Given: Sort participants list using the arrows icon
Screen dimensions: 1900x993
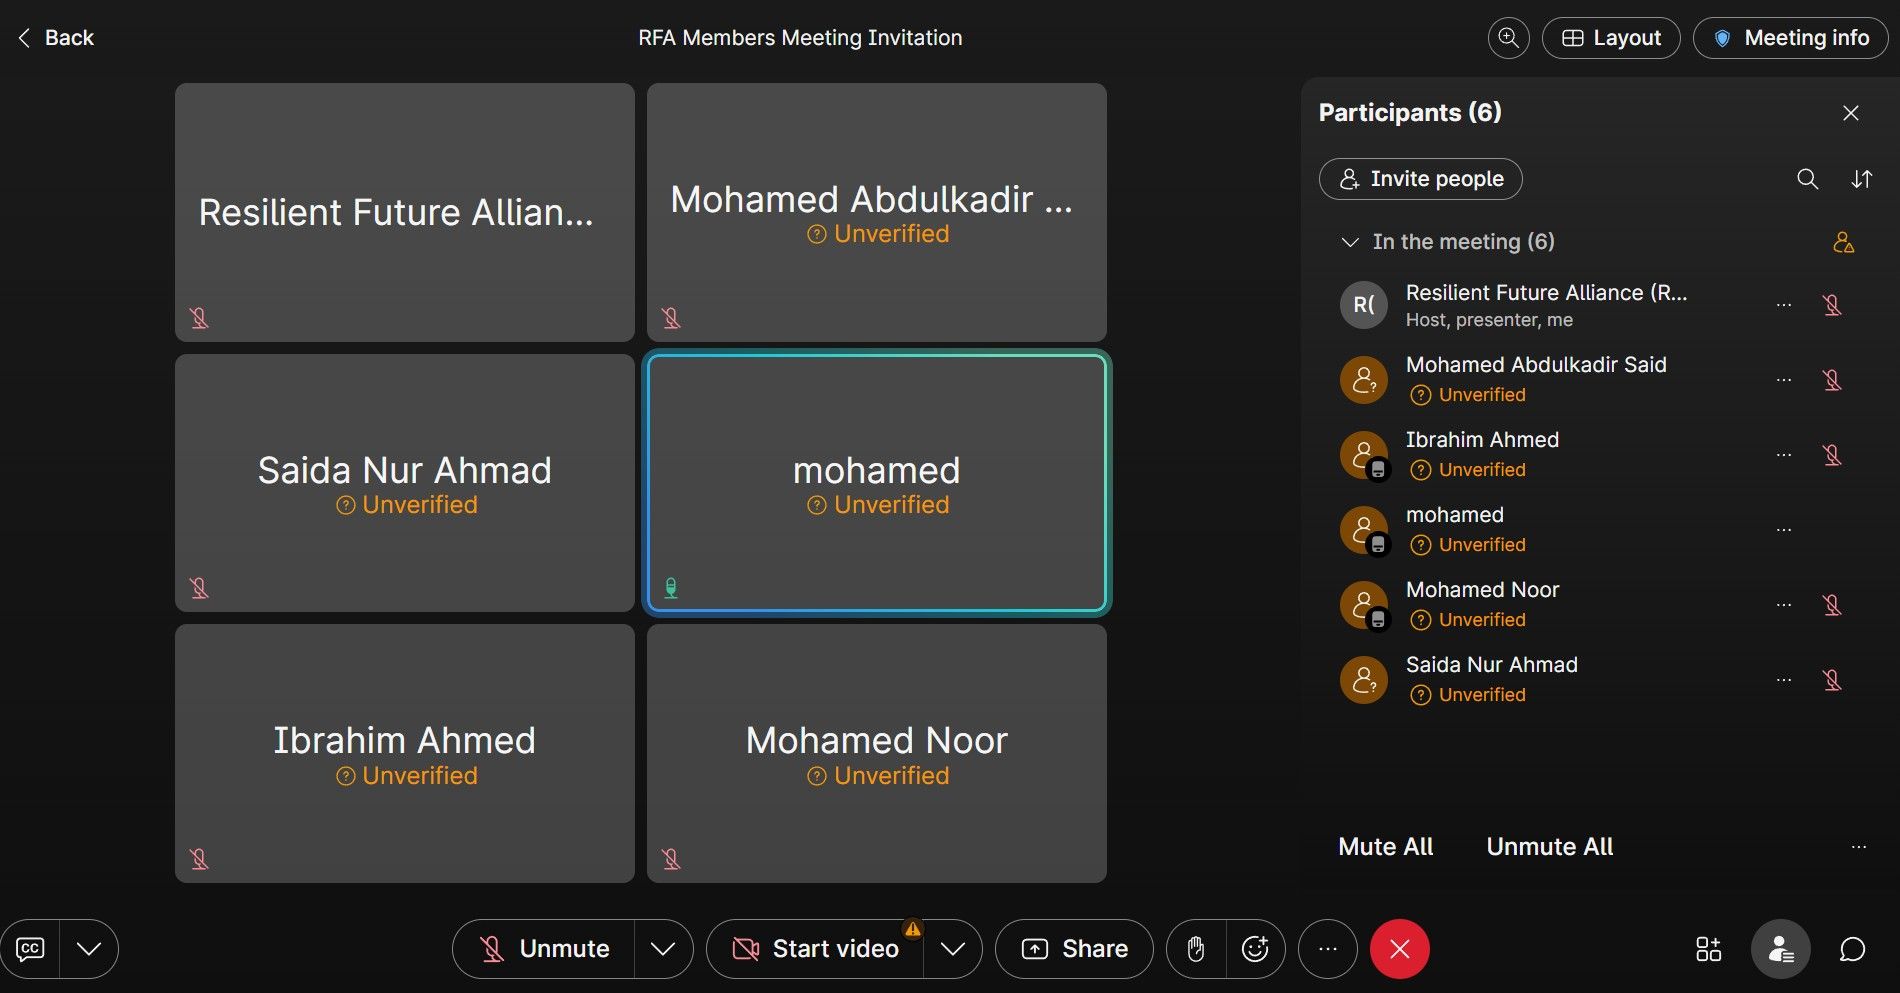Looking at the screenshot, I should (1861, 179).
